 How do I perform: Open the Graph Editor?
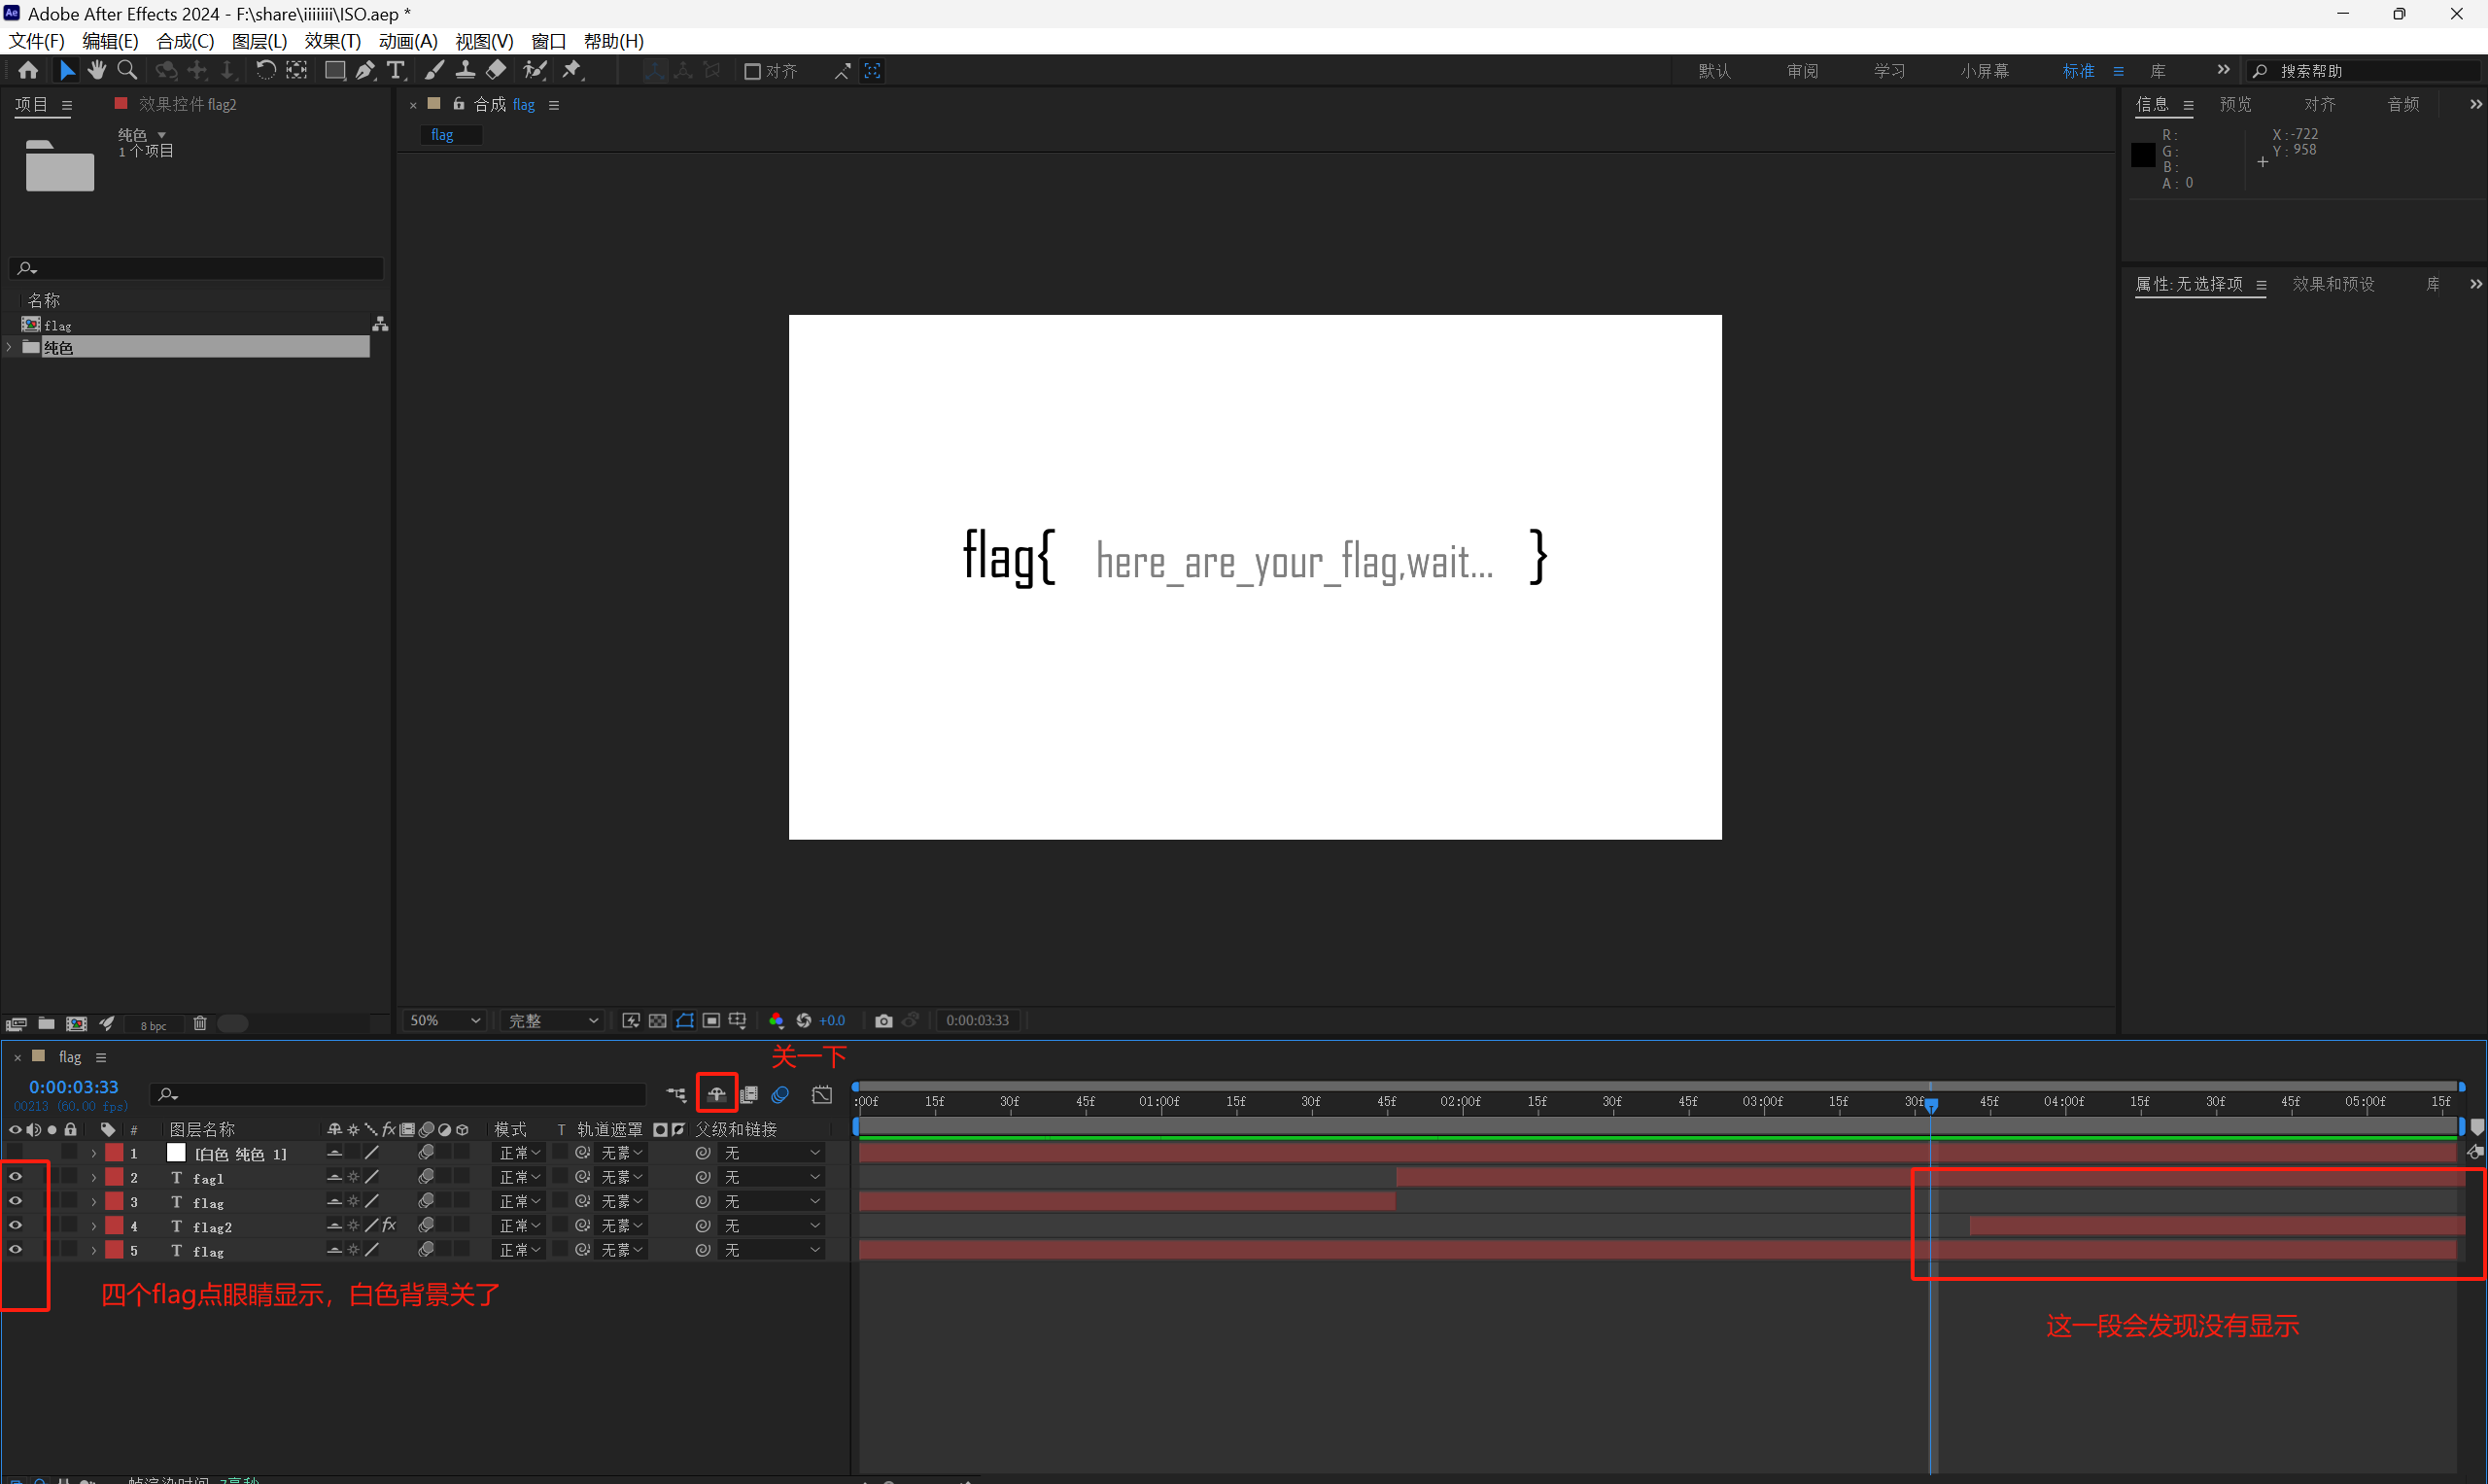coord(822,1094)
